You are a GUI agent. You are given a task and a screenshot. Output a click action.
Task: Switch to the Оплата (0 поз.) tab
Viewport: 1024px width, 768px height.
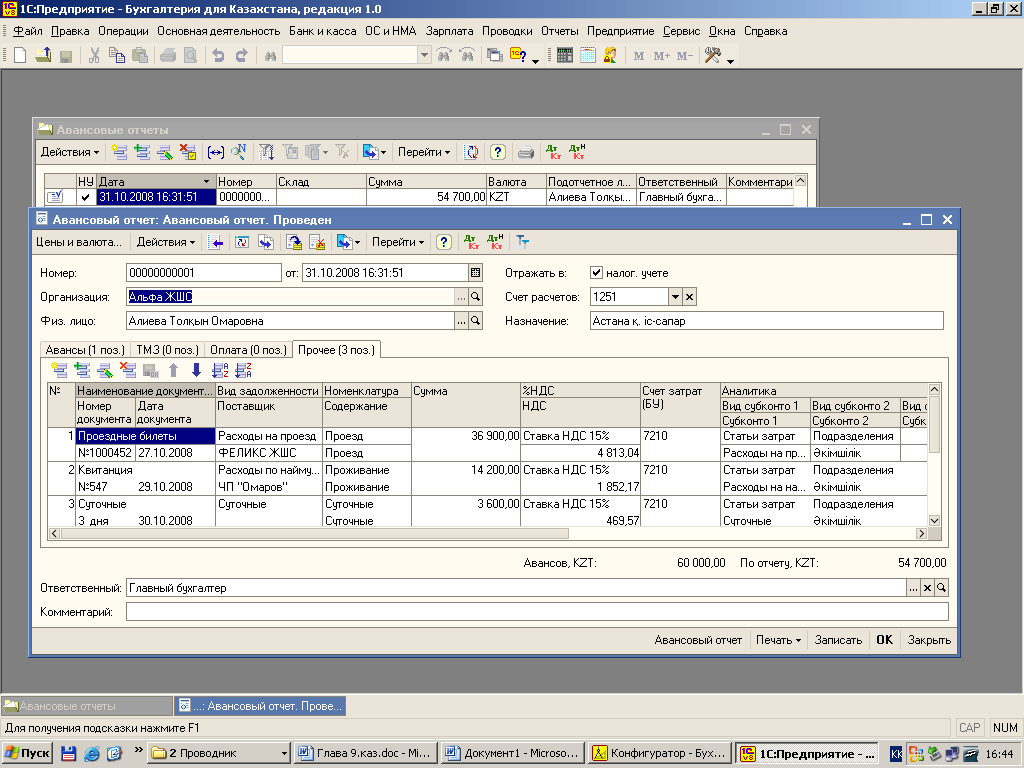click(x=248, y=350)
